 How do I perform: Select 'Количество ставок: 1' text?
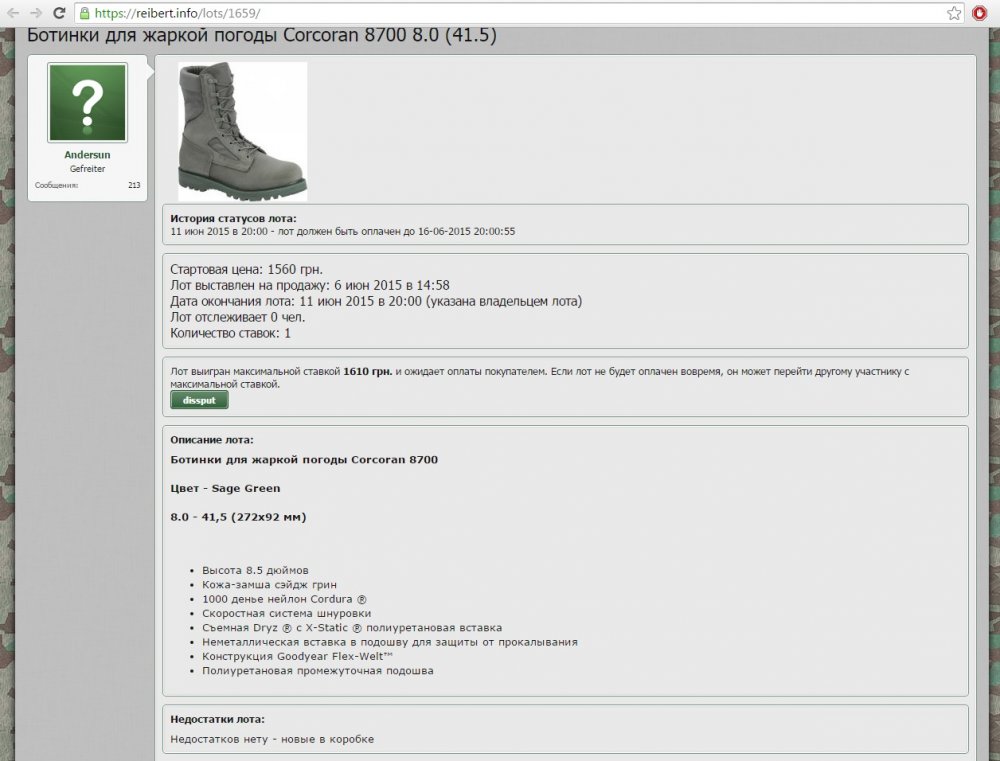pyautogui.click(x=230, y=333)
